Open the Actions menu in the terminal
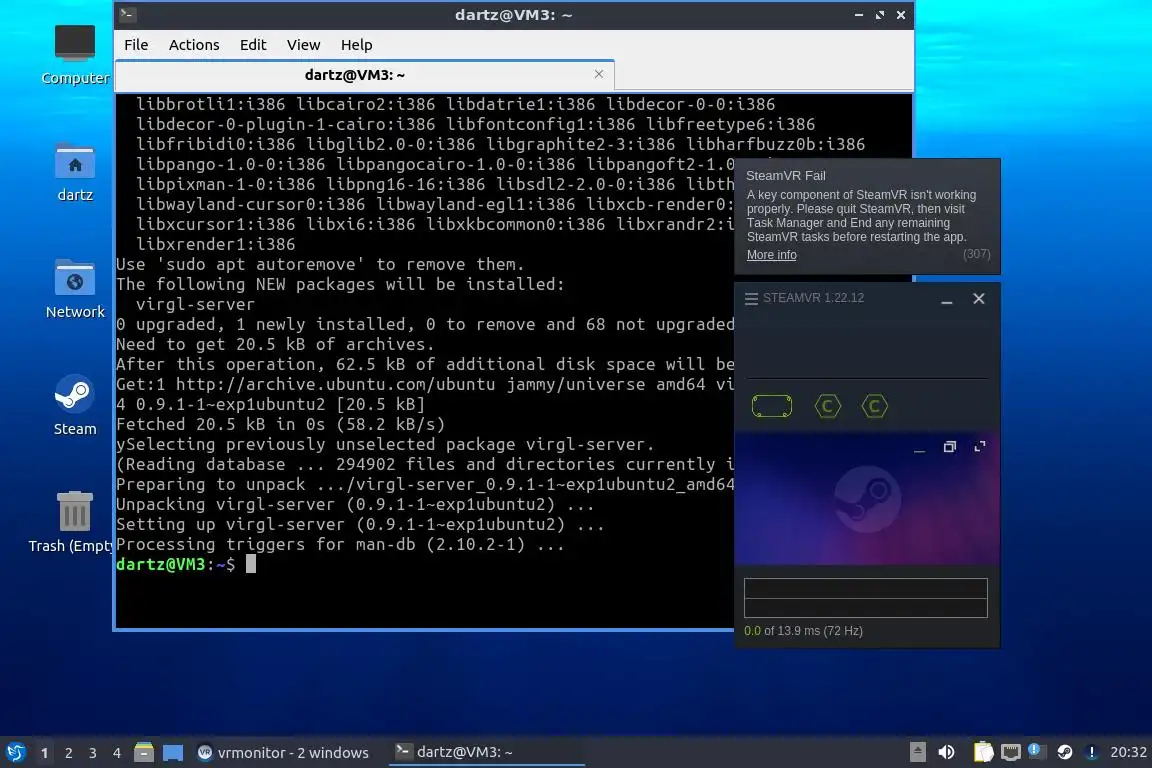Viewport: 1152px width, 768px height. (x=194, y=45)
